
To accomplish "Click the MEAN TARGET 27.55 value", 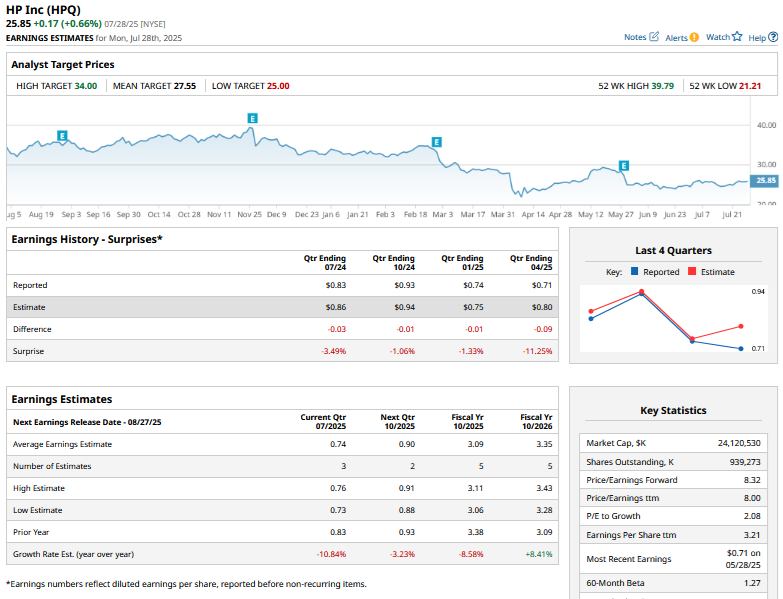I will (185, 86).
